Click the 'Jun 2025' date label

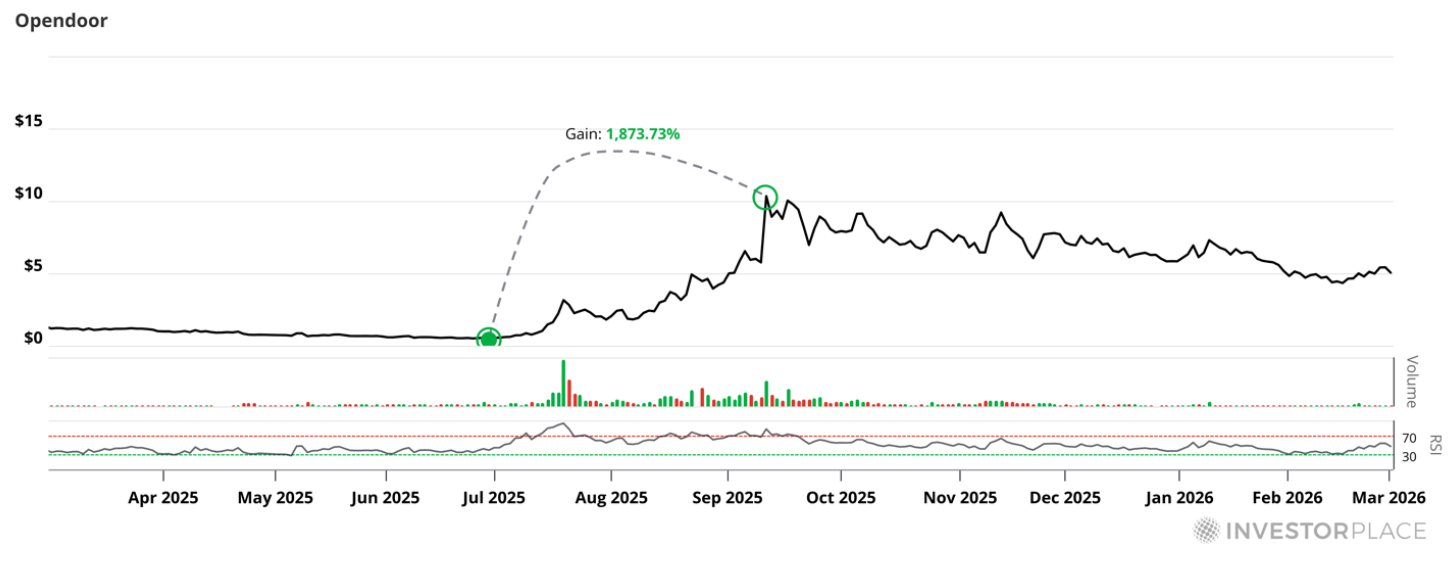coord(386,497)
